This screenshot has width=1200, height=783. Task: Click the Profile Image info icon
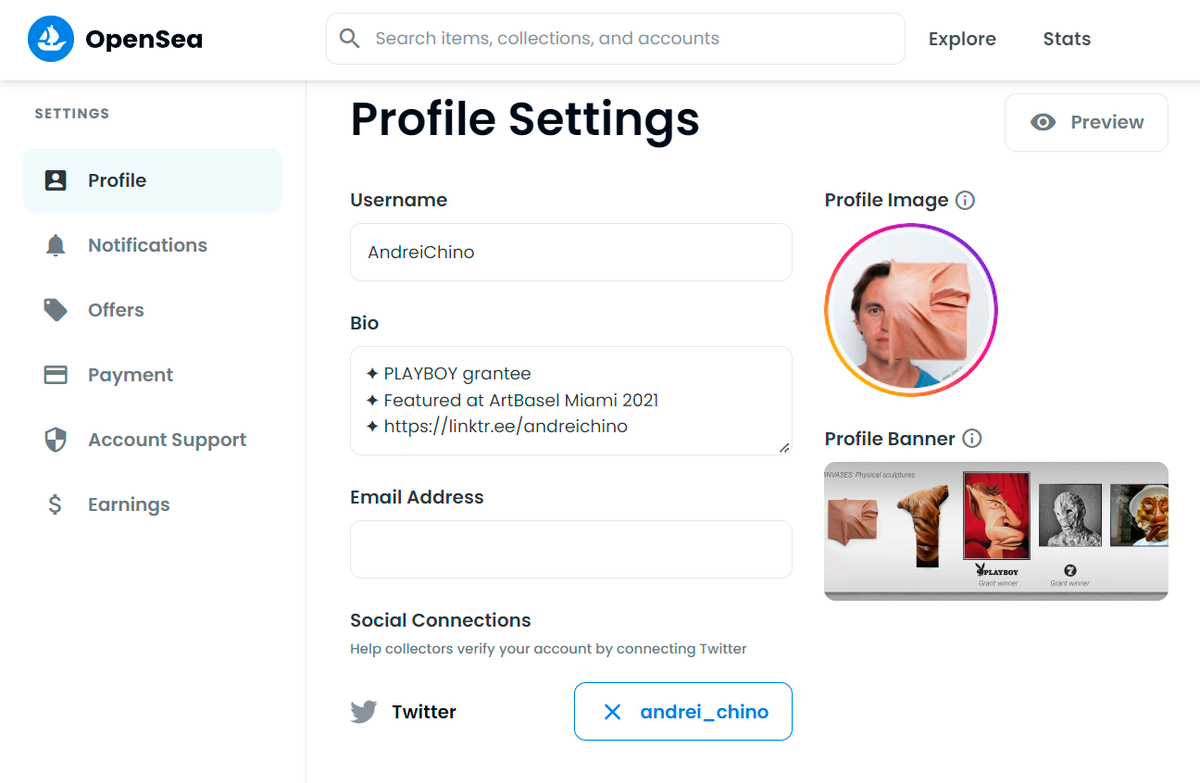(965, 200)
